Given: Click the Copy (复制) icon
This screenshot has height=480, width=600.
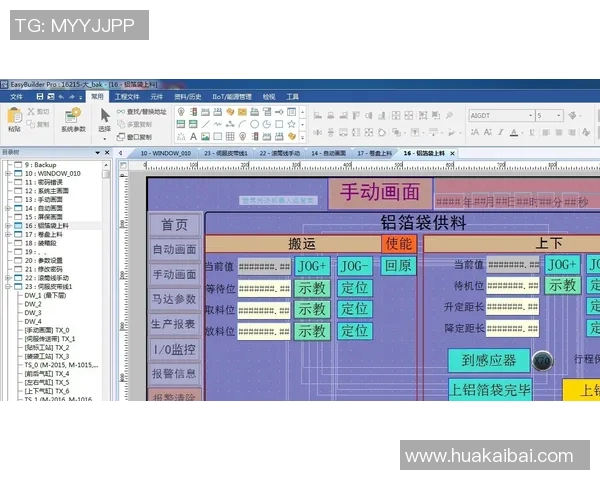Looking at the screenshot, I should (31, 124).
